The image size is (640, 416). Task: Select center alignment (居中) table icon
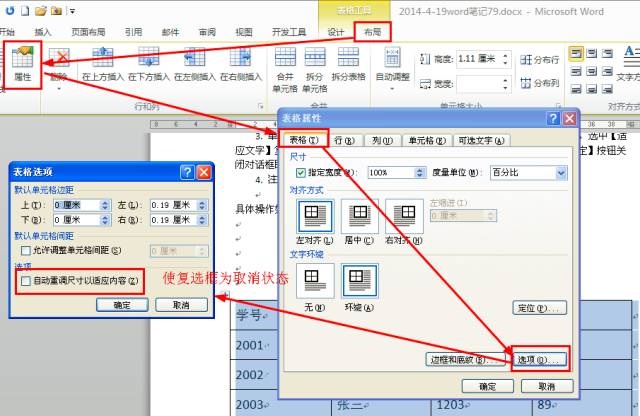coord(360,216)
